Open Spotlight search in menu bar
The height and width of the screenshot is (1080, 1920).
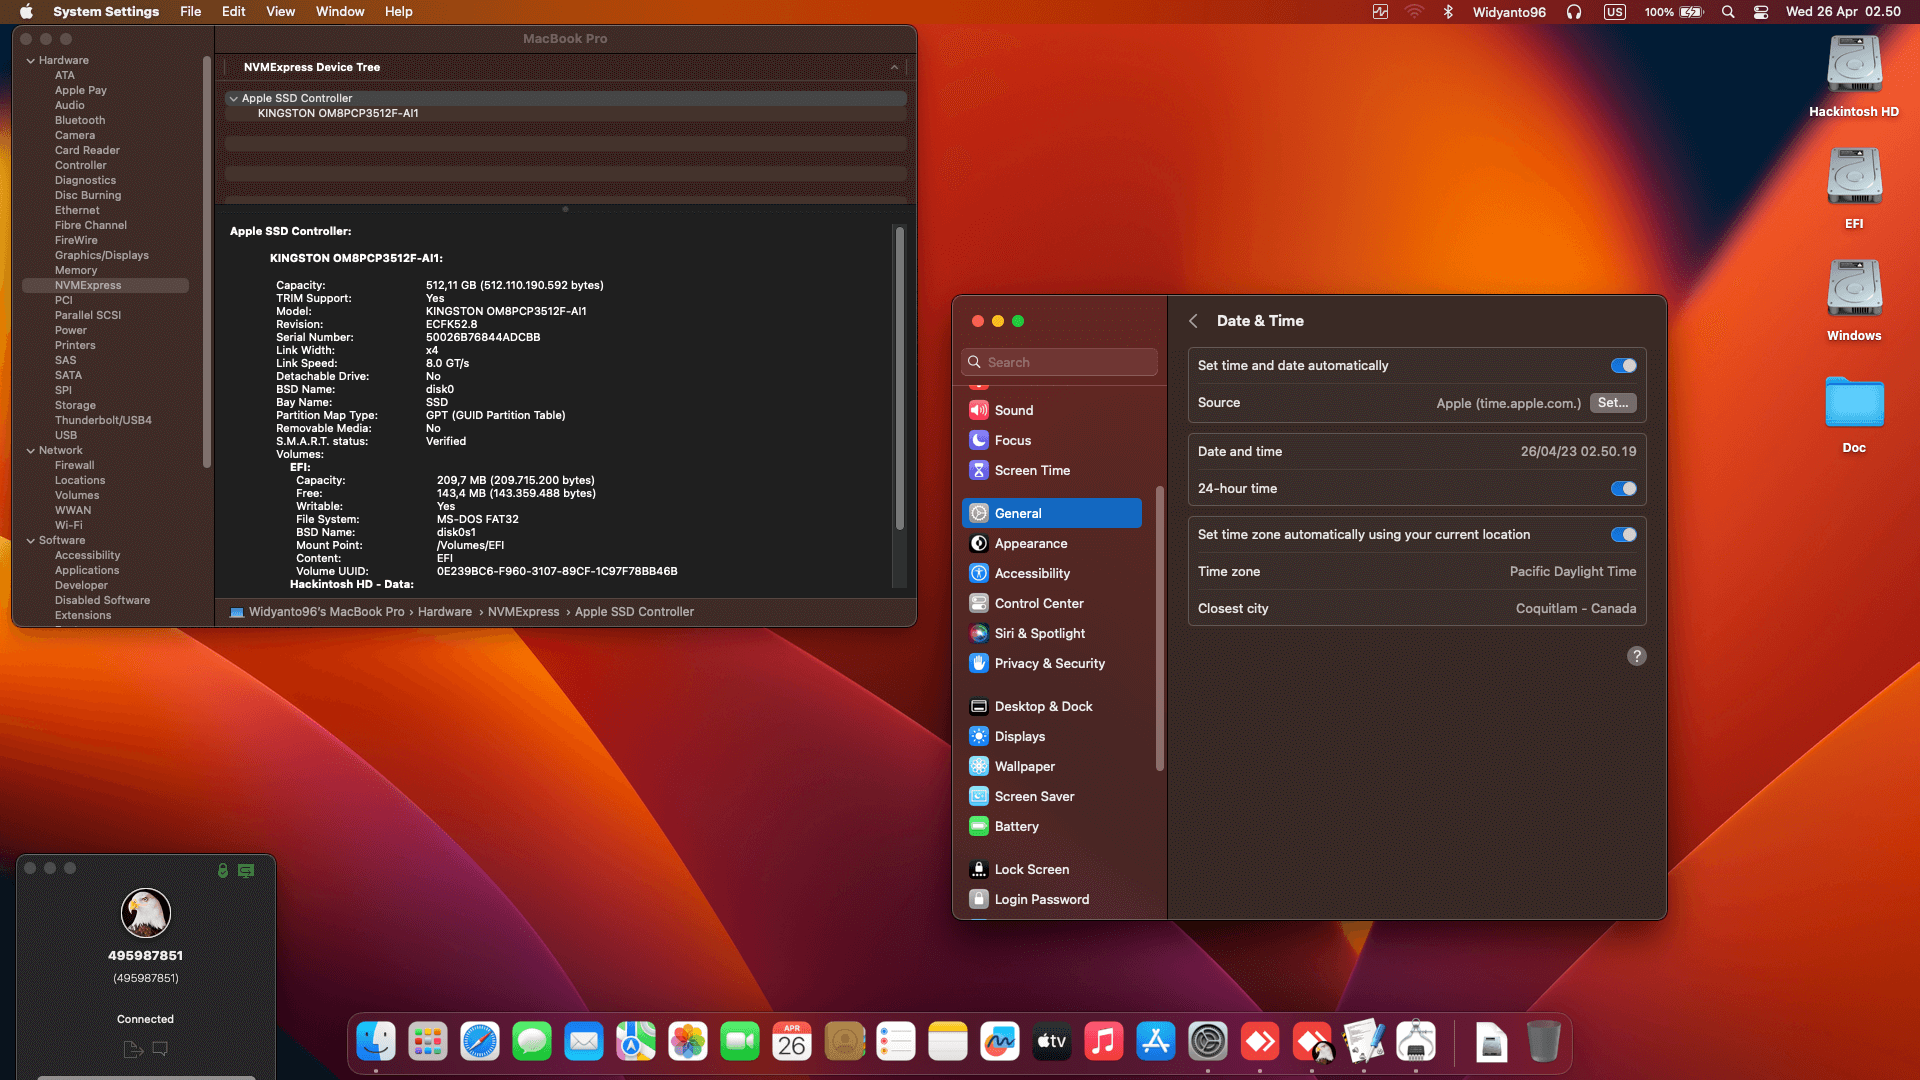pos(1728,12)
